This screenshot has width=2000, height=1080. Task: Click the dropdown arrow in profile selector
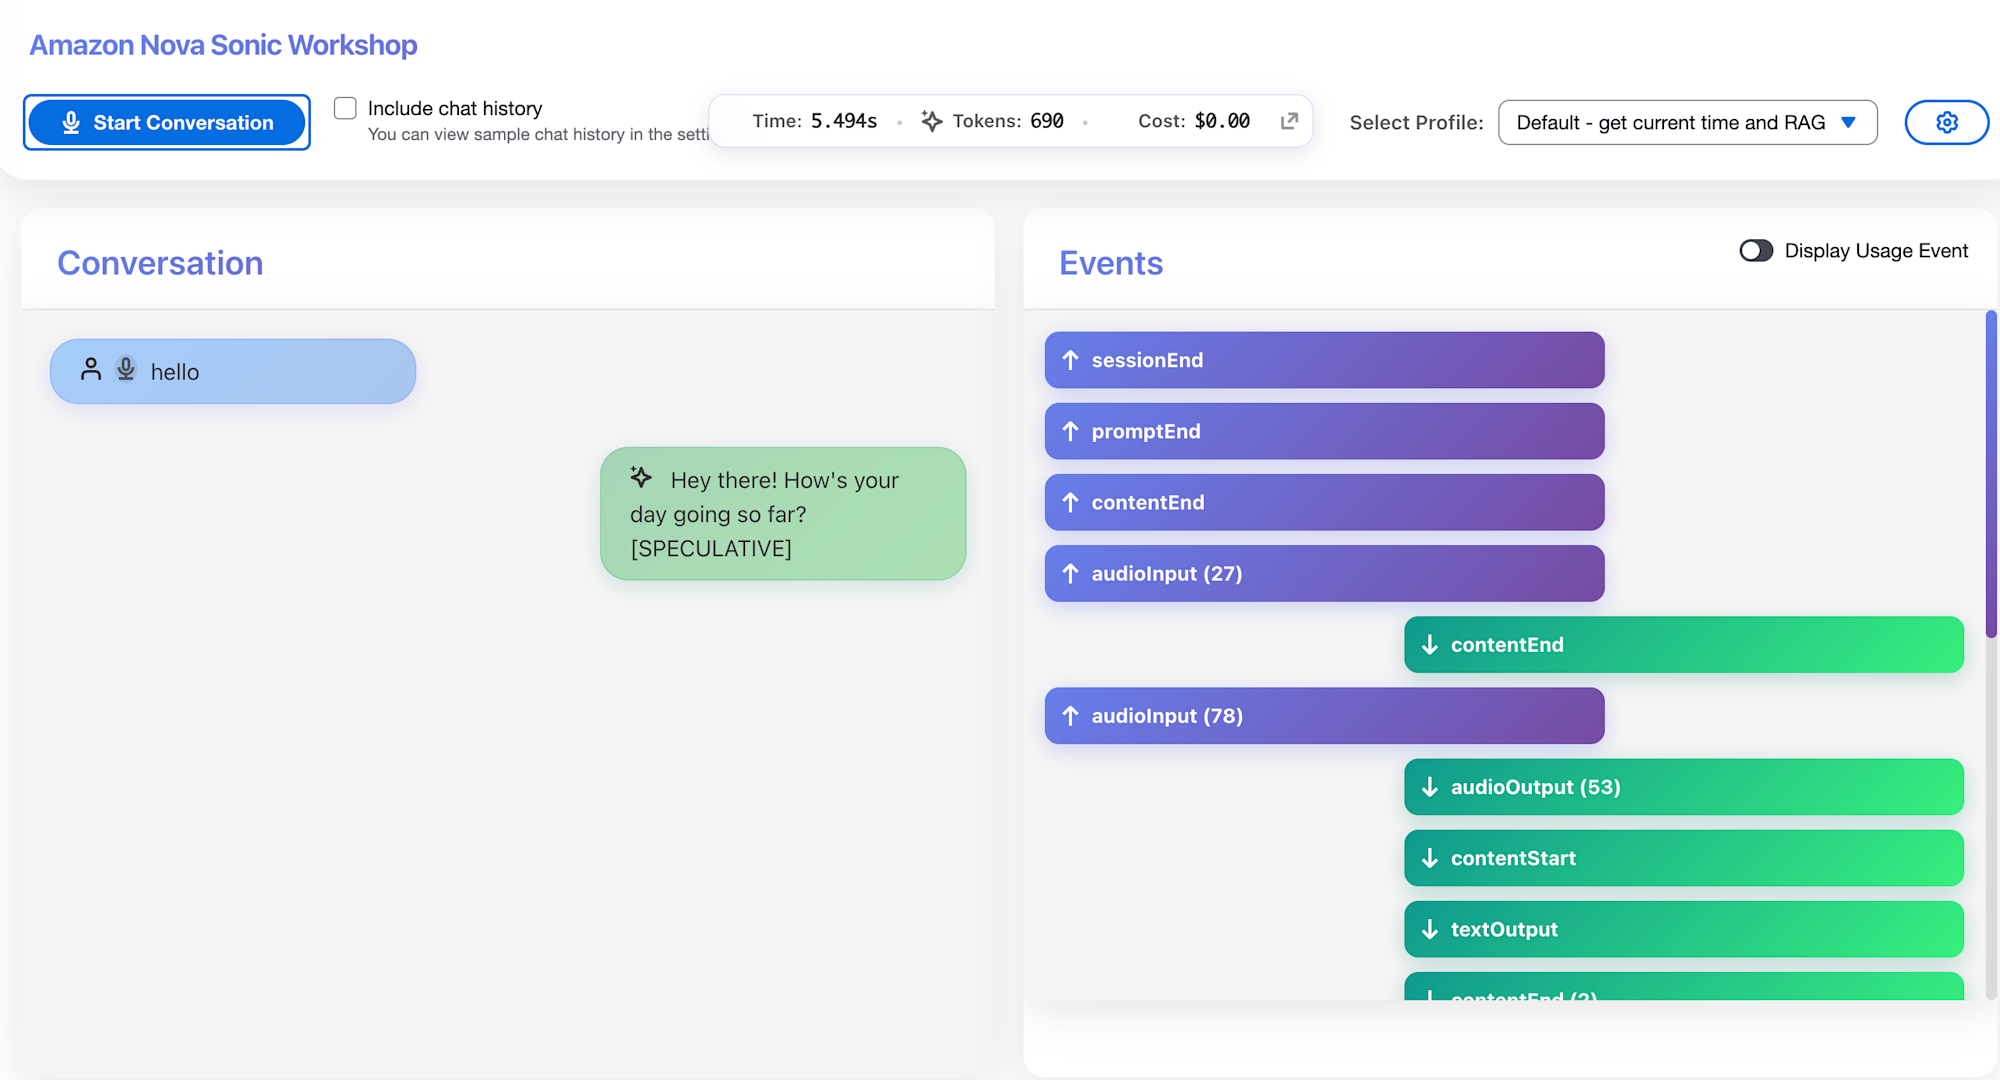coord(1848,122)
